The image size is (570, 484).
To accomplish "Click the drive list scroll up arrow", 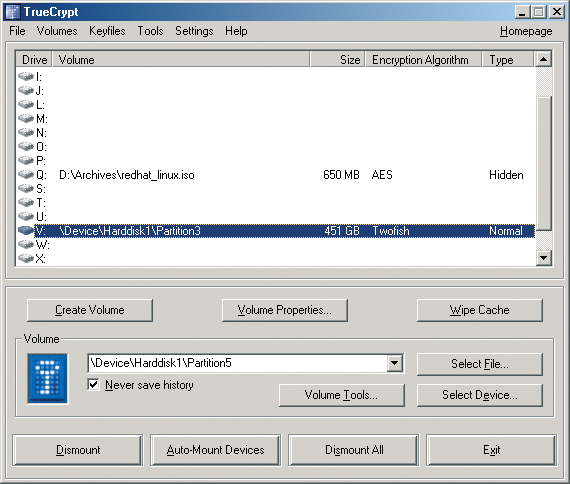I will tap(544, 59).
